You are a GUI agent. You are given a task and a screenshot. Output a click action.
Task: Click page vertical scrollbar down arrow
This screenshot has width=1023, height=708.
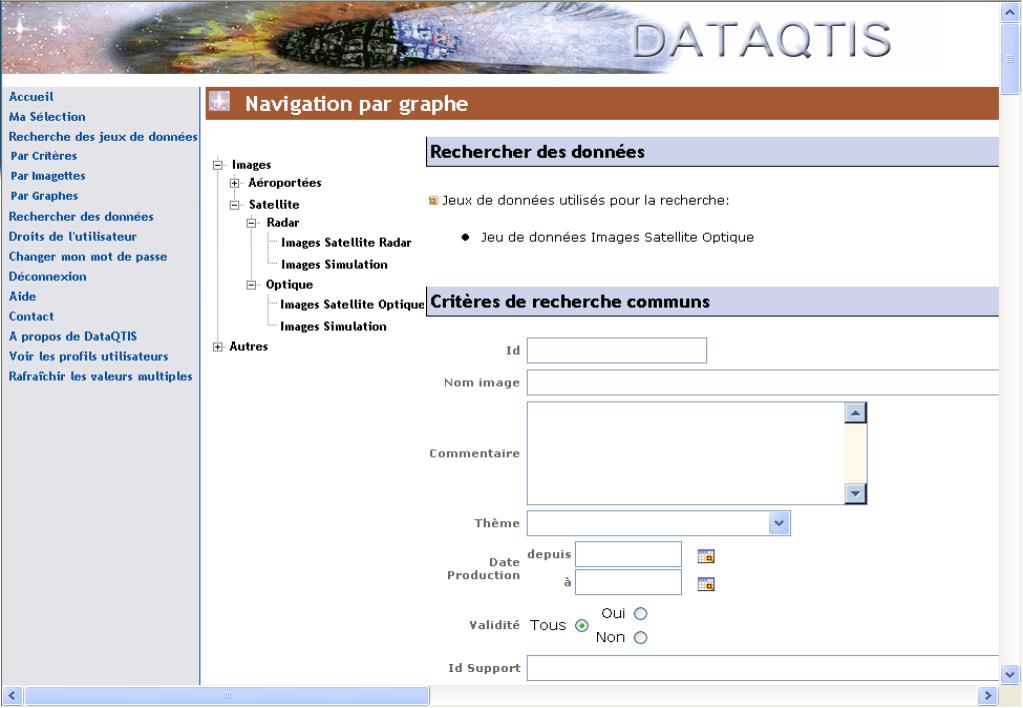1010,675
